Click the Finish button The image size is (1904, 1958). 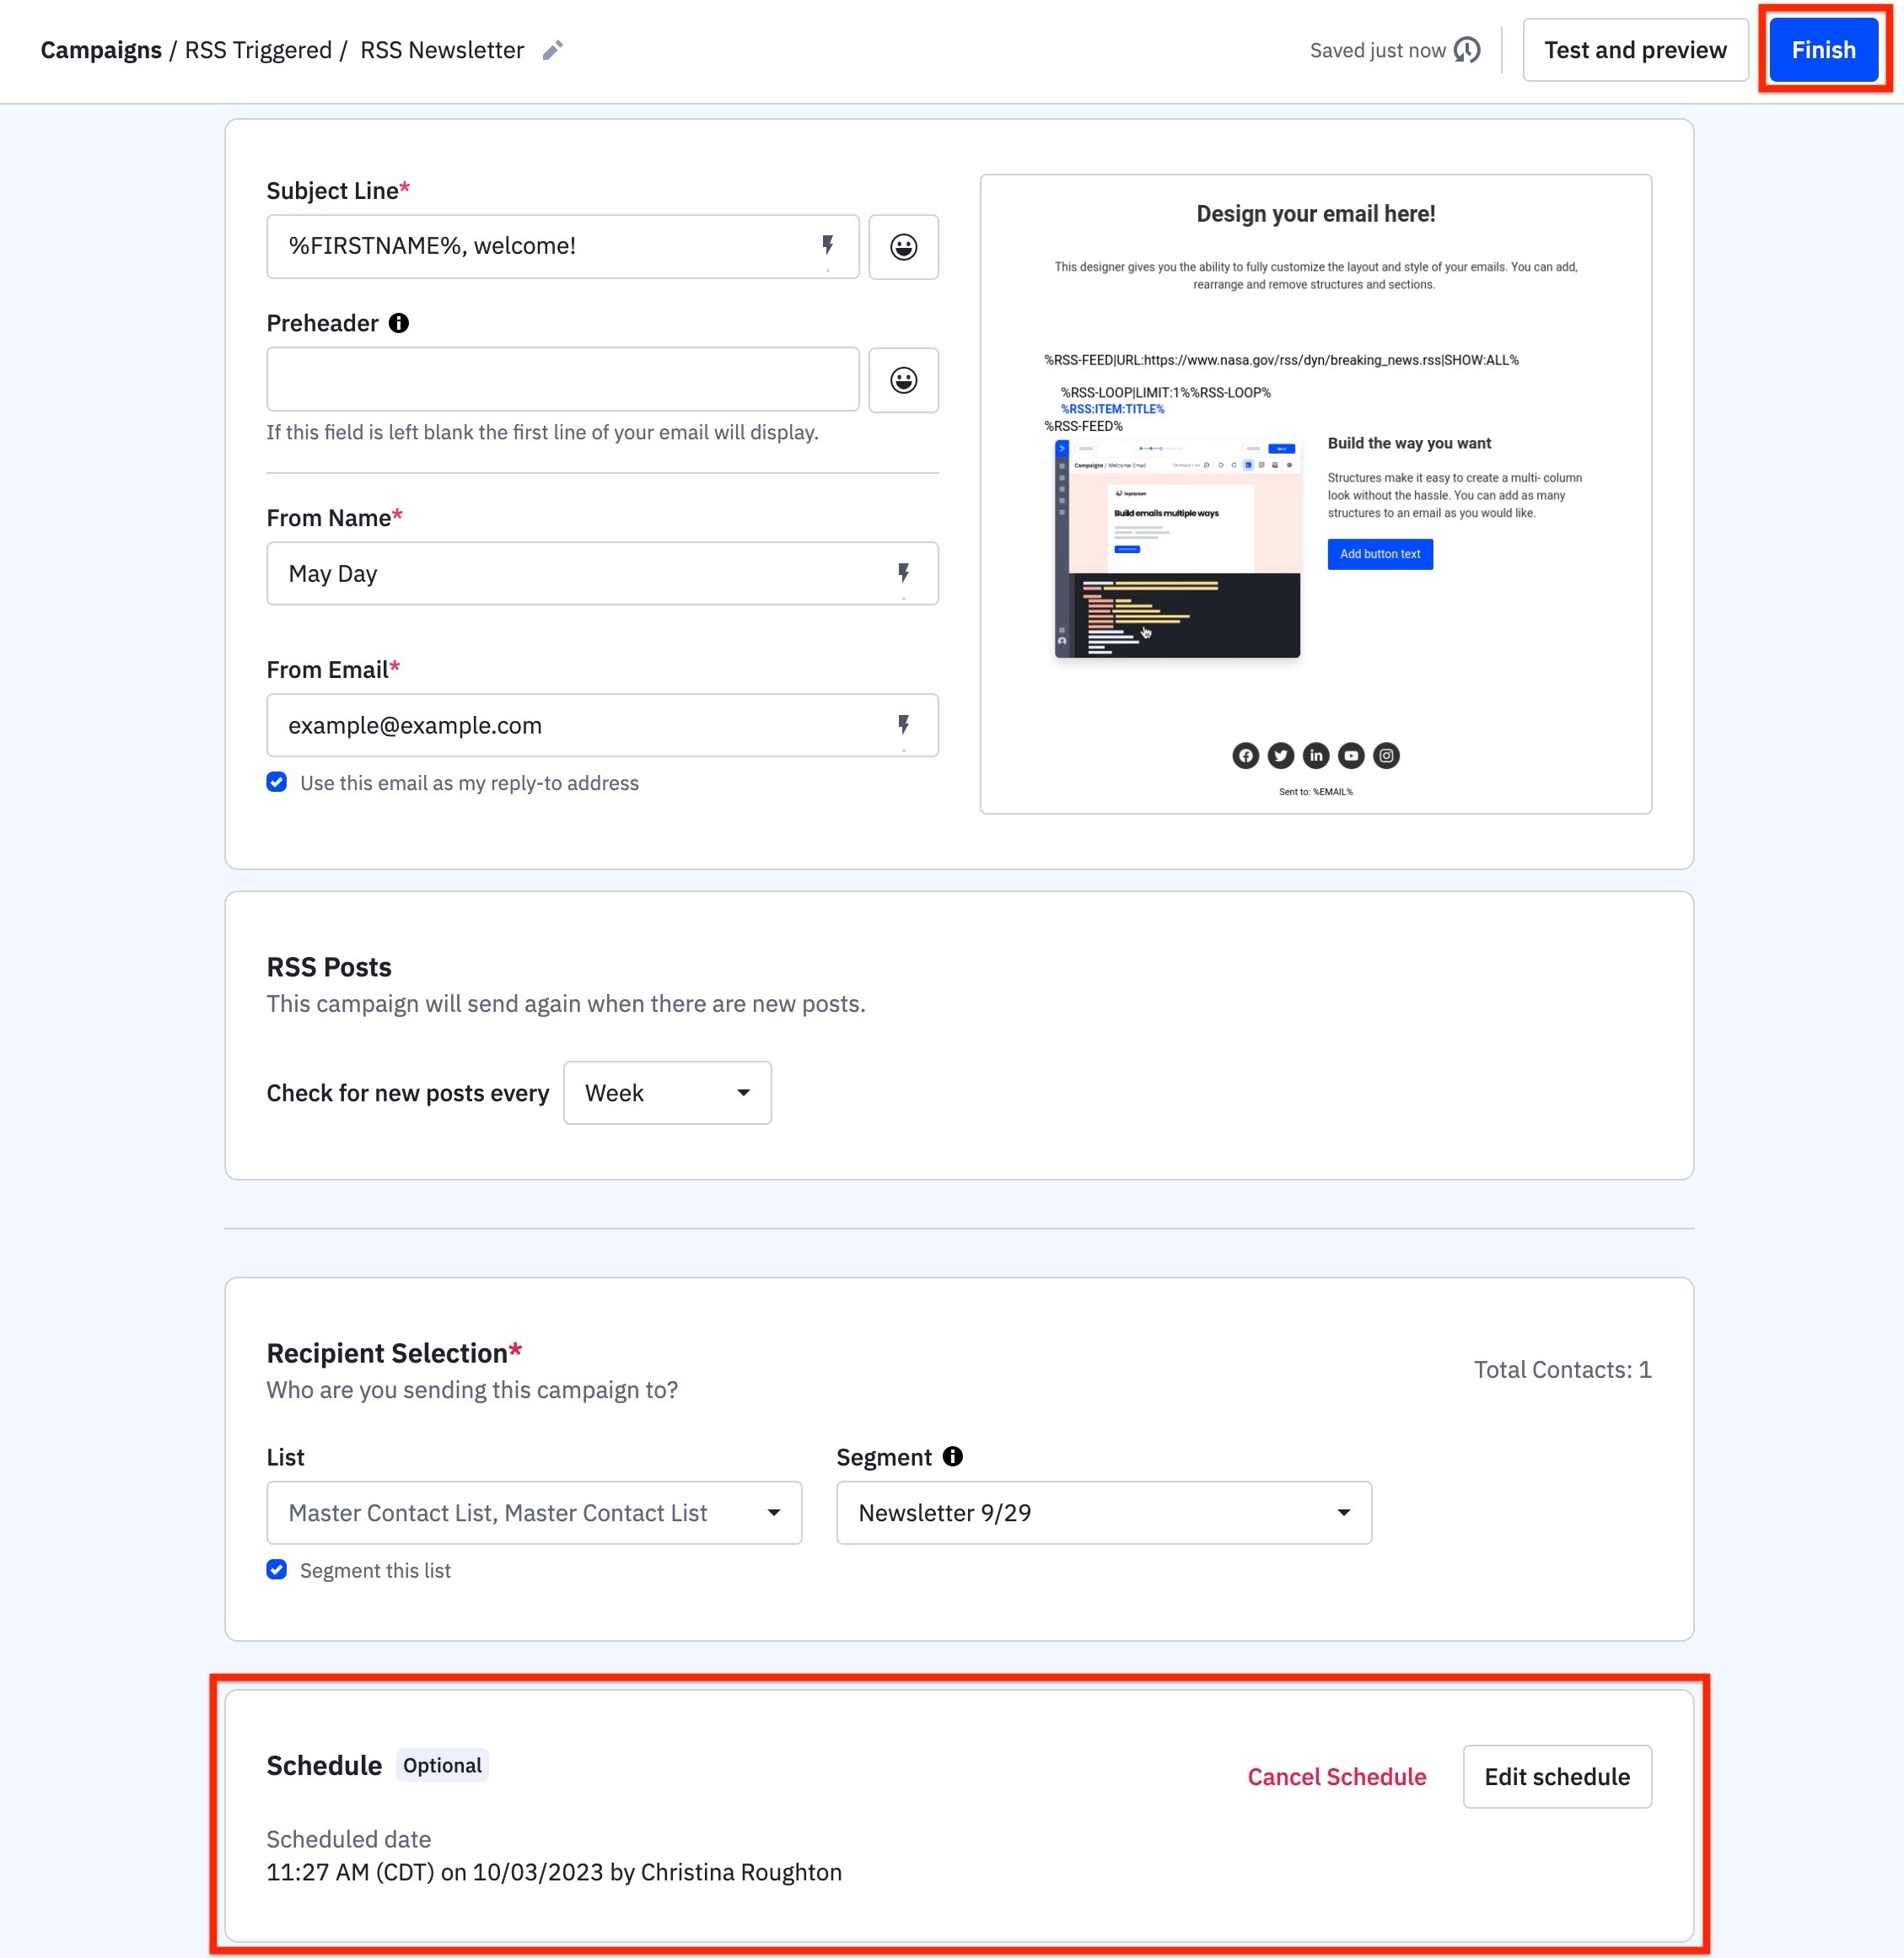[x=1822, y=49]
